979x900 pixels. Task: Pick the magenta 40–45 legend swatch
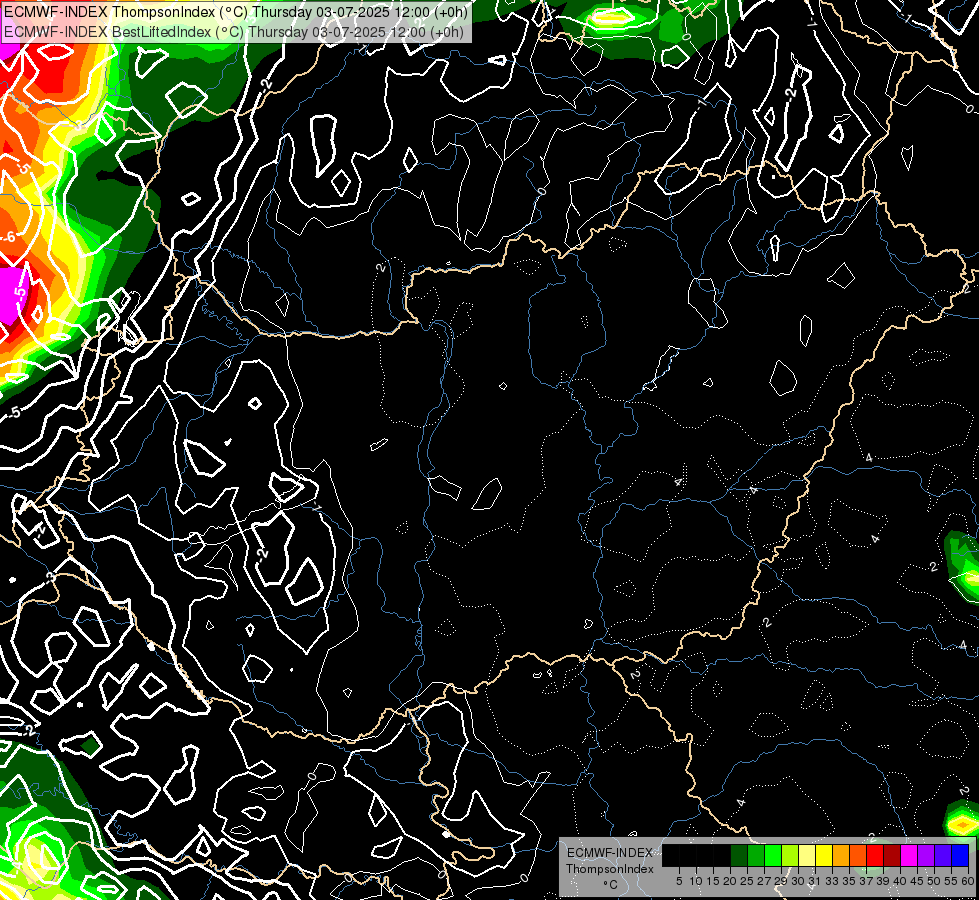[x=909, y=855]
